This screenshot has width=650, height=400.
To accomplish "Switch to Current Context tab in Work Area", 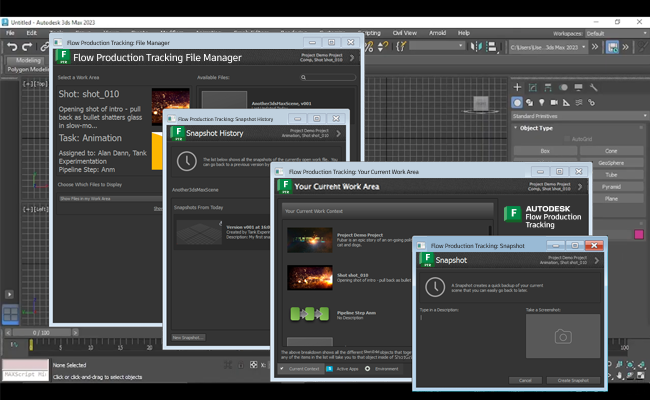I will [300, 368].
